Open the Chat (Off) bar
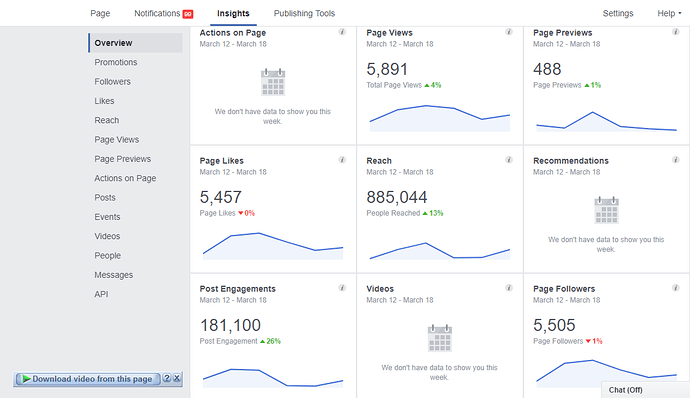The image size is (690, 398). tap(645, 390)
